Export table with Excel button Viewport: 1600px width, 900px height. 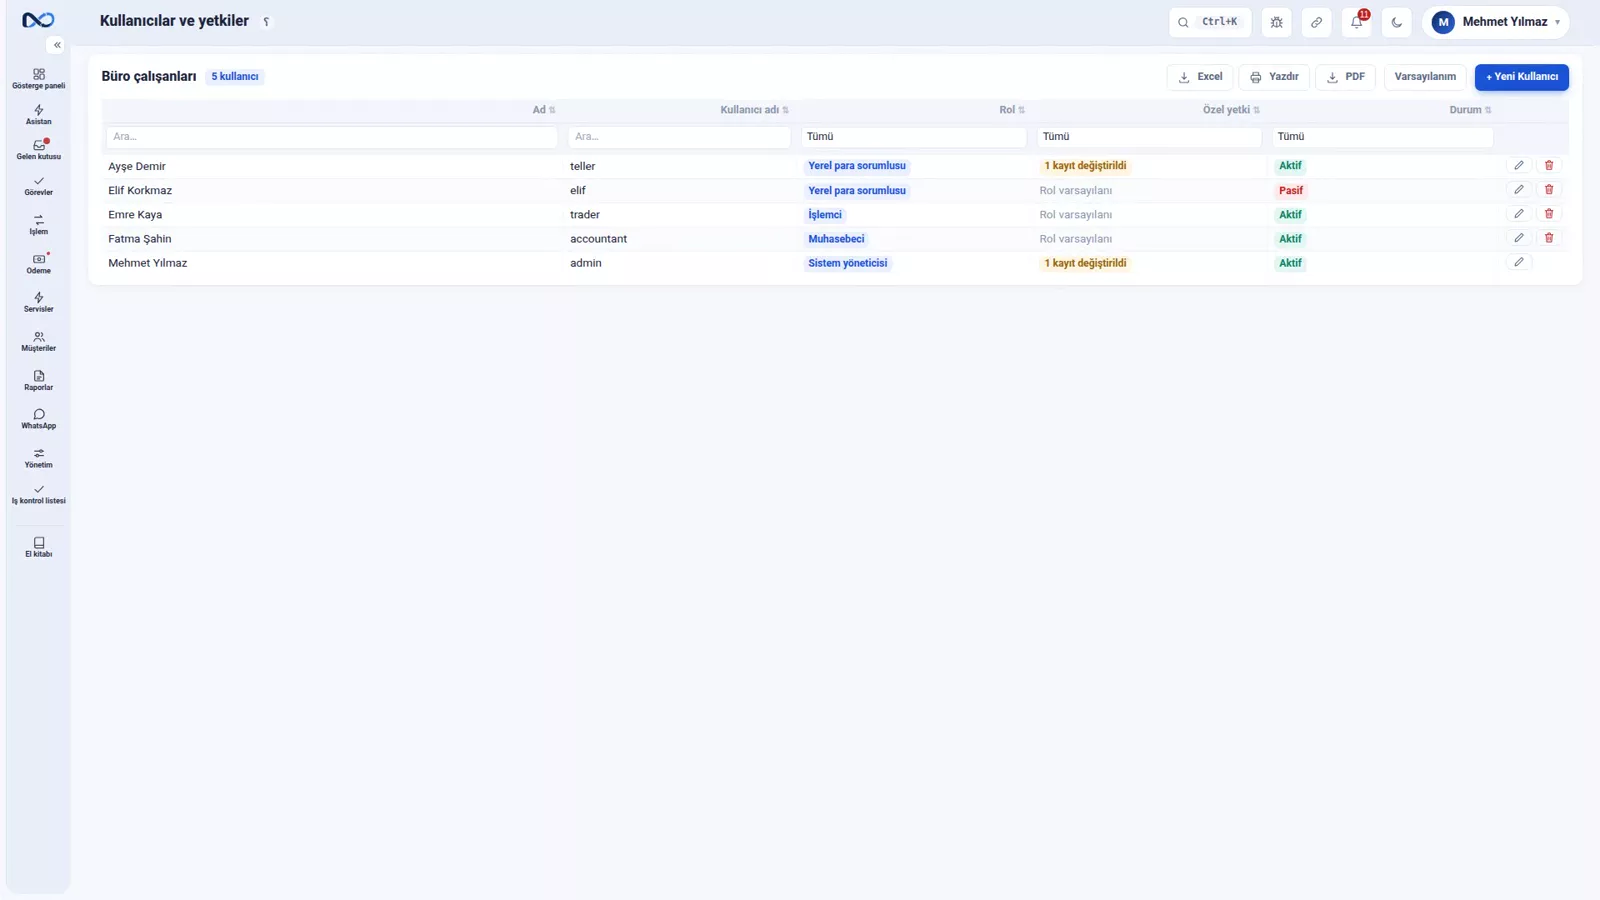(1200, 77)
